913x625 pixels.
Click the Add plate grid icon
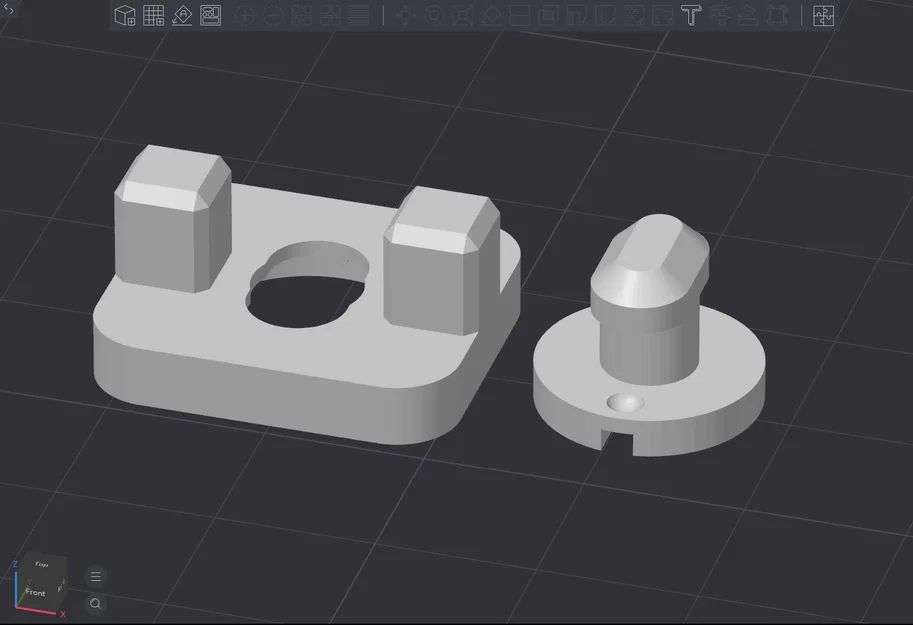pos(153,16)
